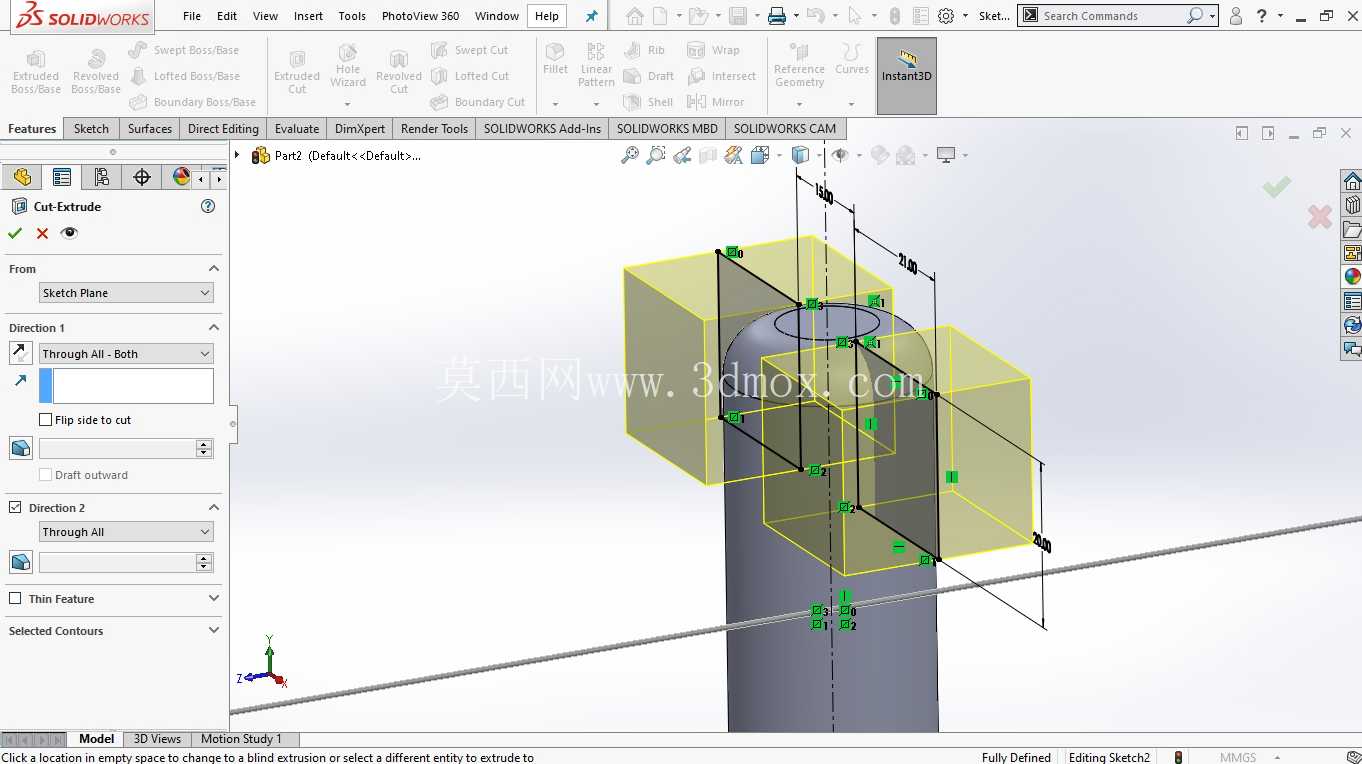The height and width of the screenshot is (764, 1362).
Task: Open Custom Properties task pane icon
Action: click(1352, 301)
